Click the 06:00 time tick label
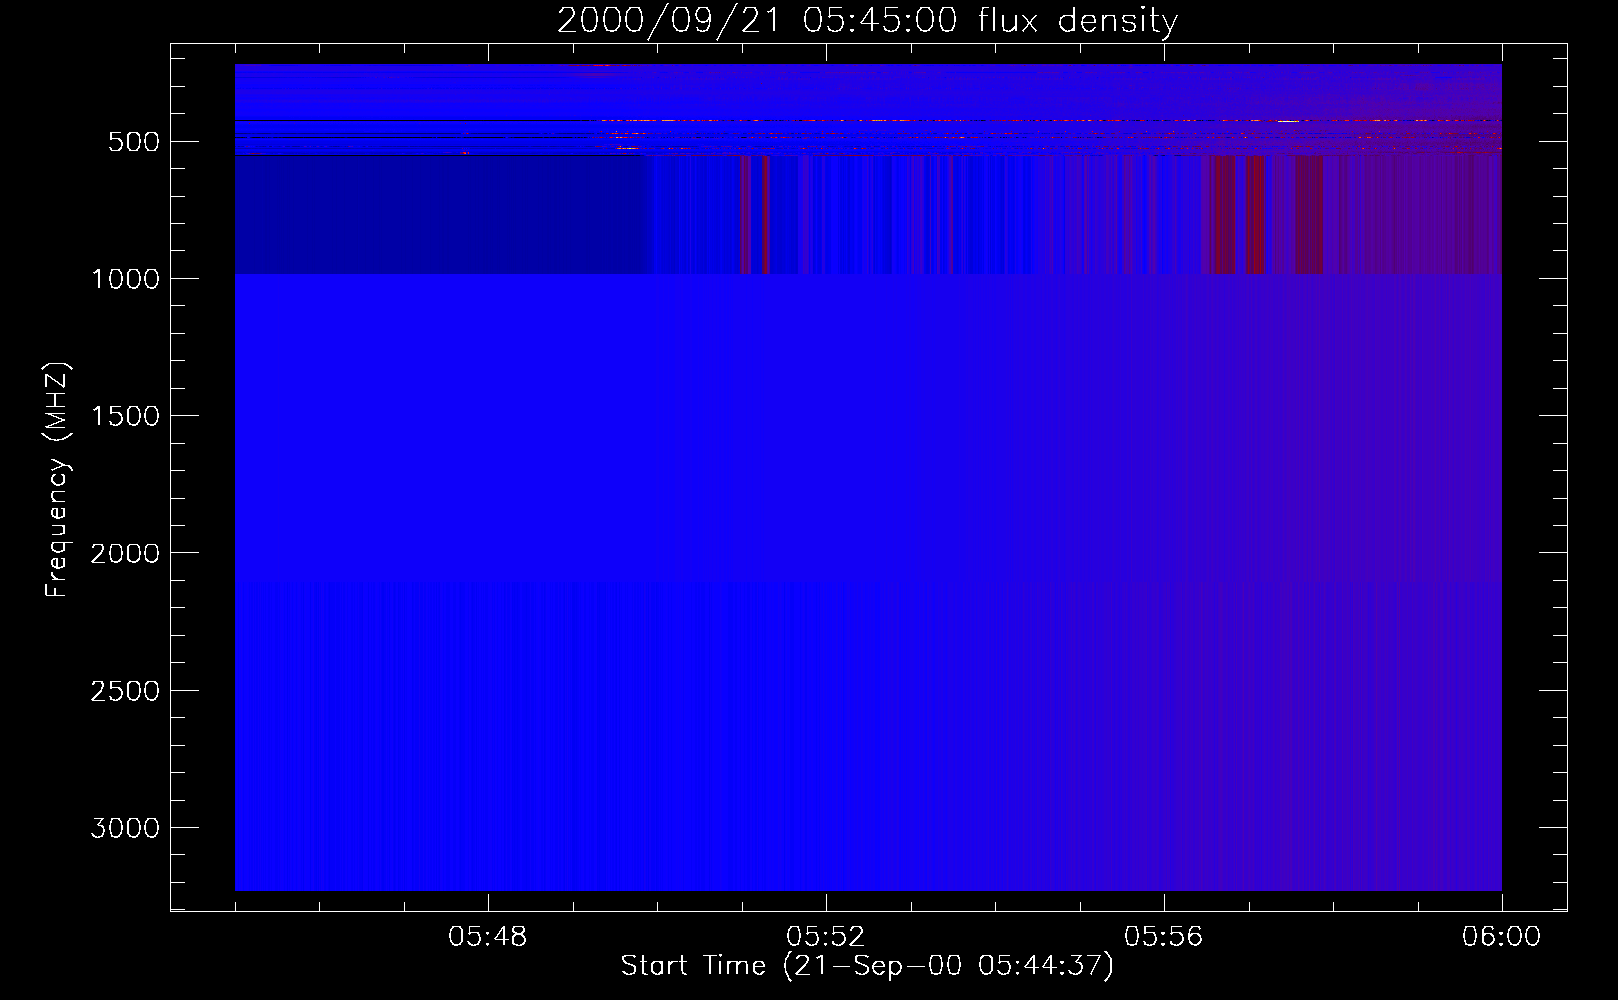The height and width of the screenshot is (1000, 1618). 1501,937
